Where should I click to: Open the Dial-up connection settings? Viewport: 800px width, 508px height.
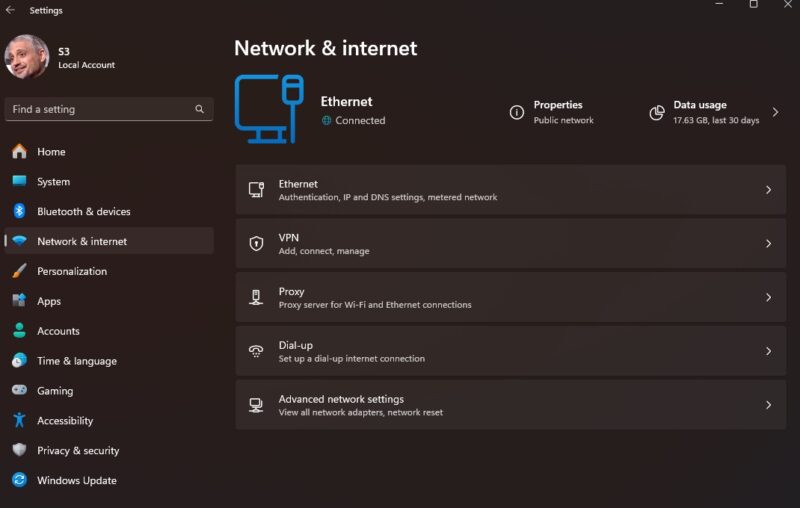pos(510,351)
